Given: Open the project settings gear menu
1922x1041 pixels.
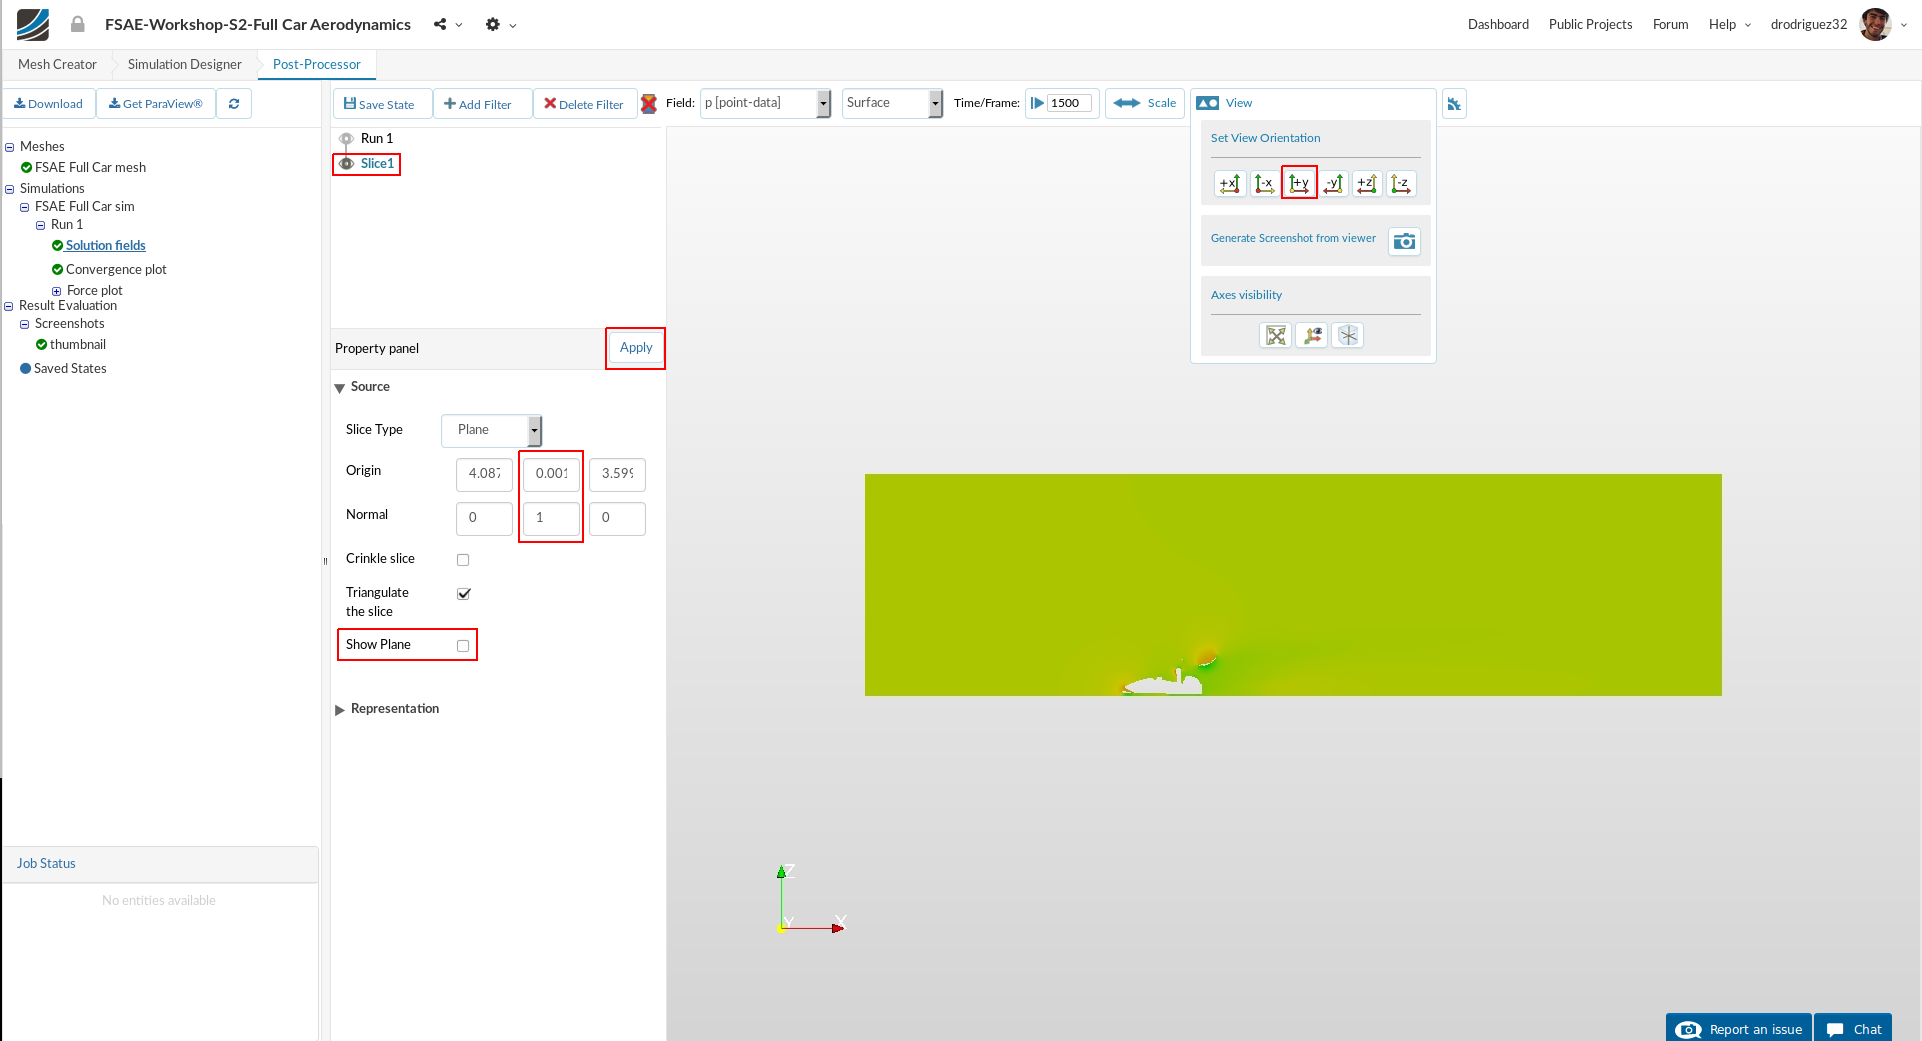Looking at the screenshot, I should (x=500, y=24).
